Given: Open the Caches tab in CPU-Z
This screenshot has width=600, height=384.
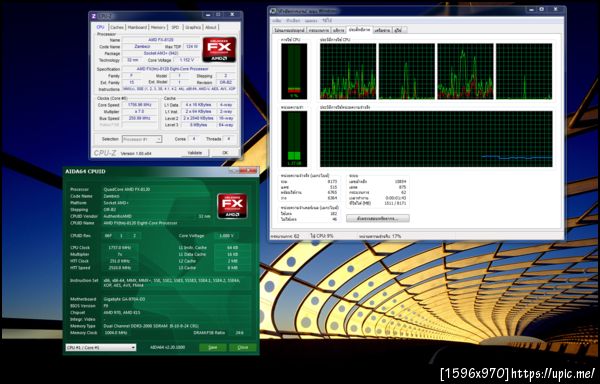Looking at the screenshot, I should [x=117, y=28].
